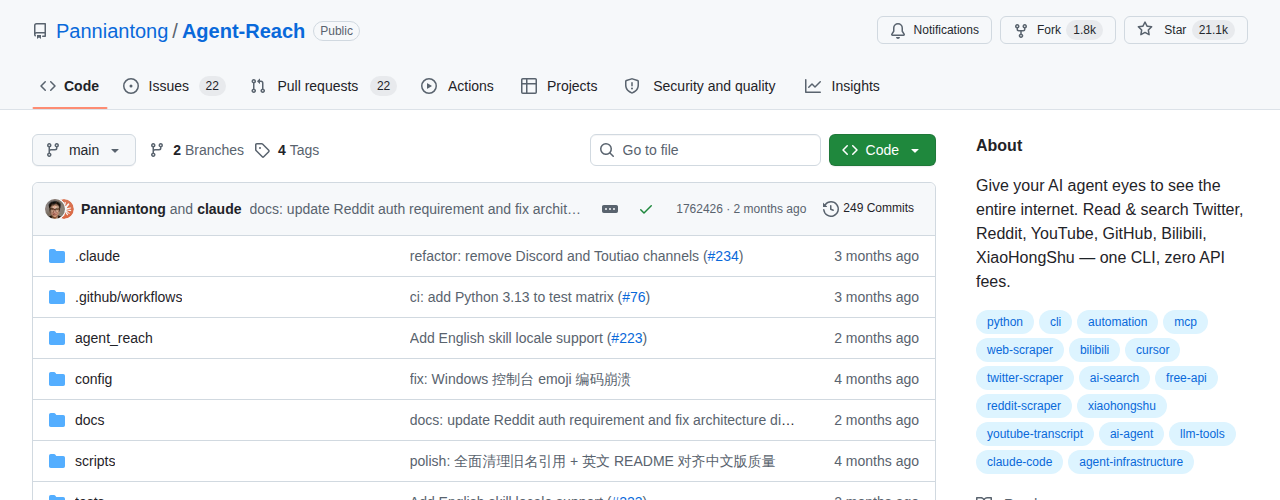Open the green Code dropdown button
This screenshot has height=500, width=1280.
pyautogui.click(x=882, y=150)
